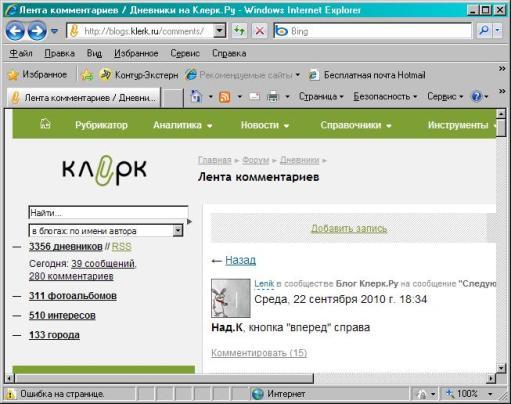Follow the Добавить запись link

coord(349,228)
